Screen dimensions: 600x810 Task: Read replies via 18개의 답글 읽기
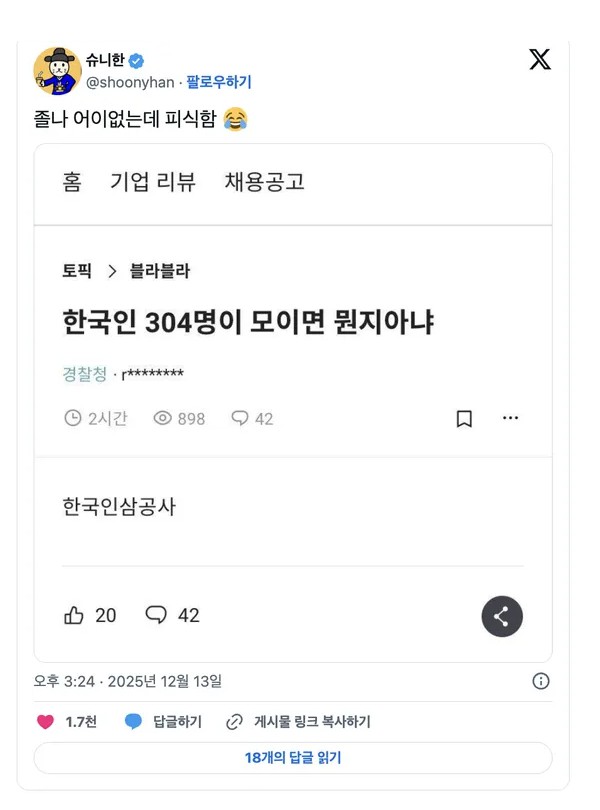[292, 758]
